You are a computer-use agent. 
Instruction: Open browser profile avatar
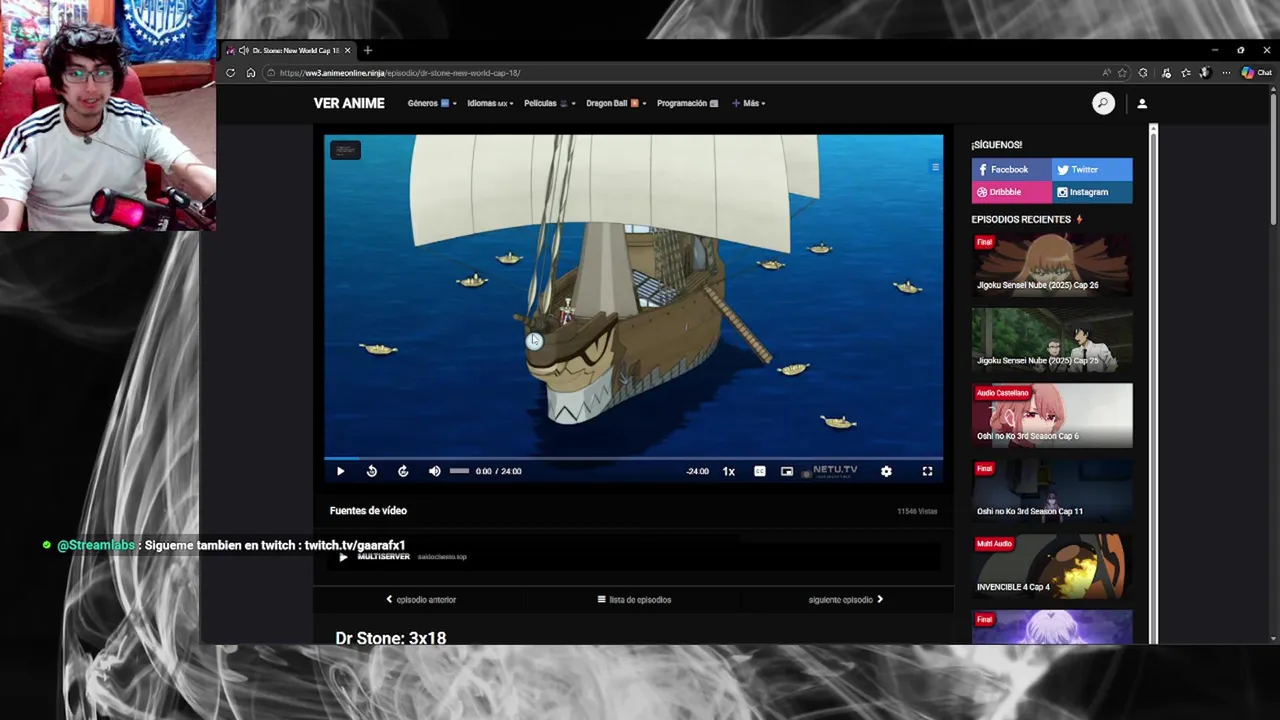pyautogui.click(x=1205, y=73)
